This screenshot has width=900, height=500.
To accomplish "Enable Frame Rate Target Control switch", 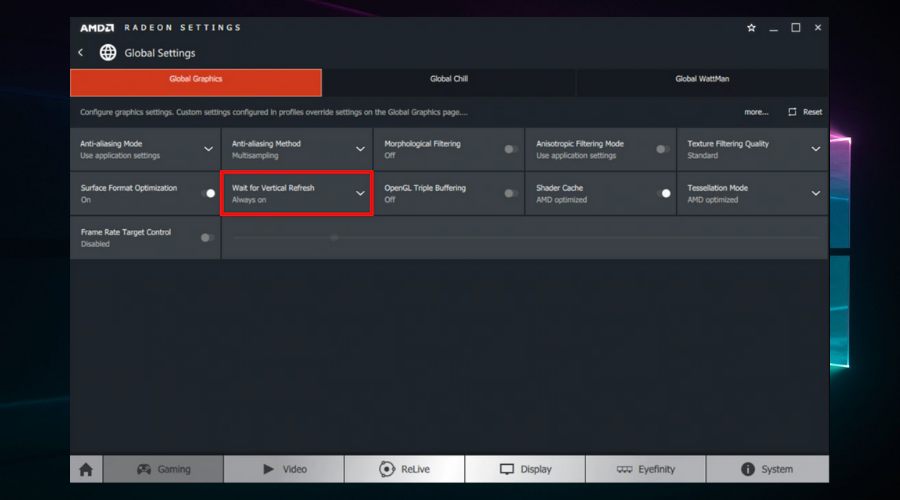I will 207,238.
